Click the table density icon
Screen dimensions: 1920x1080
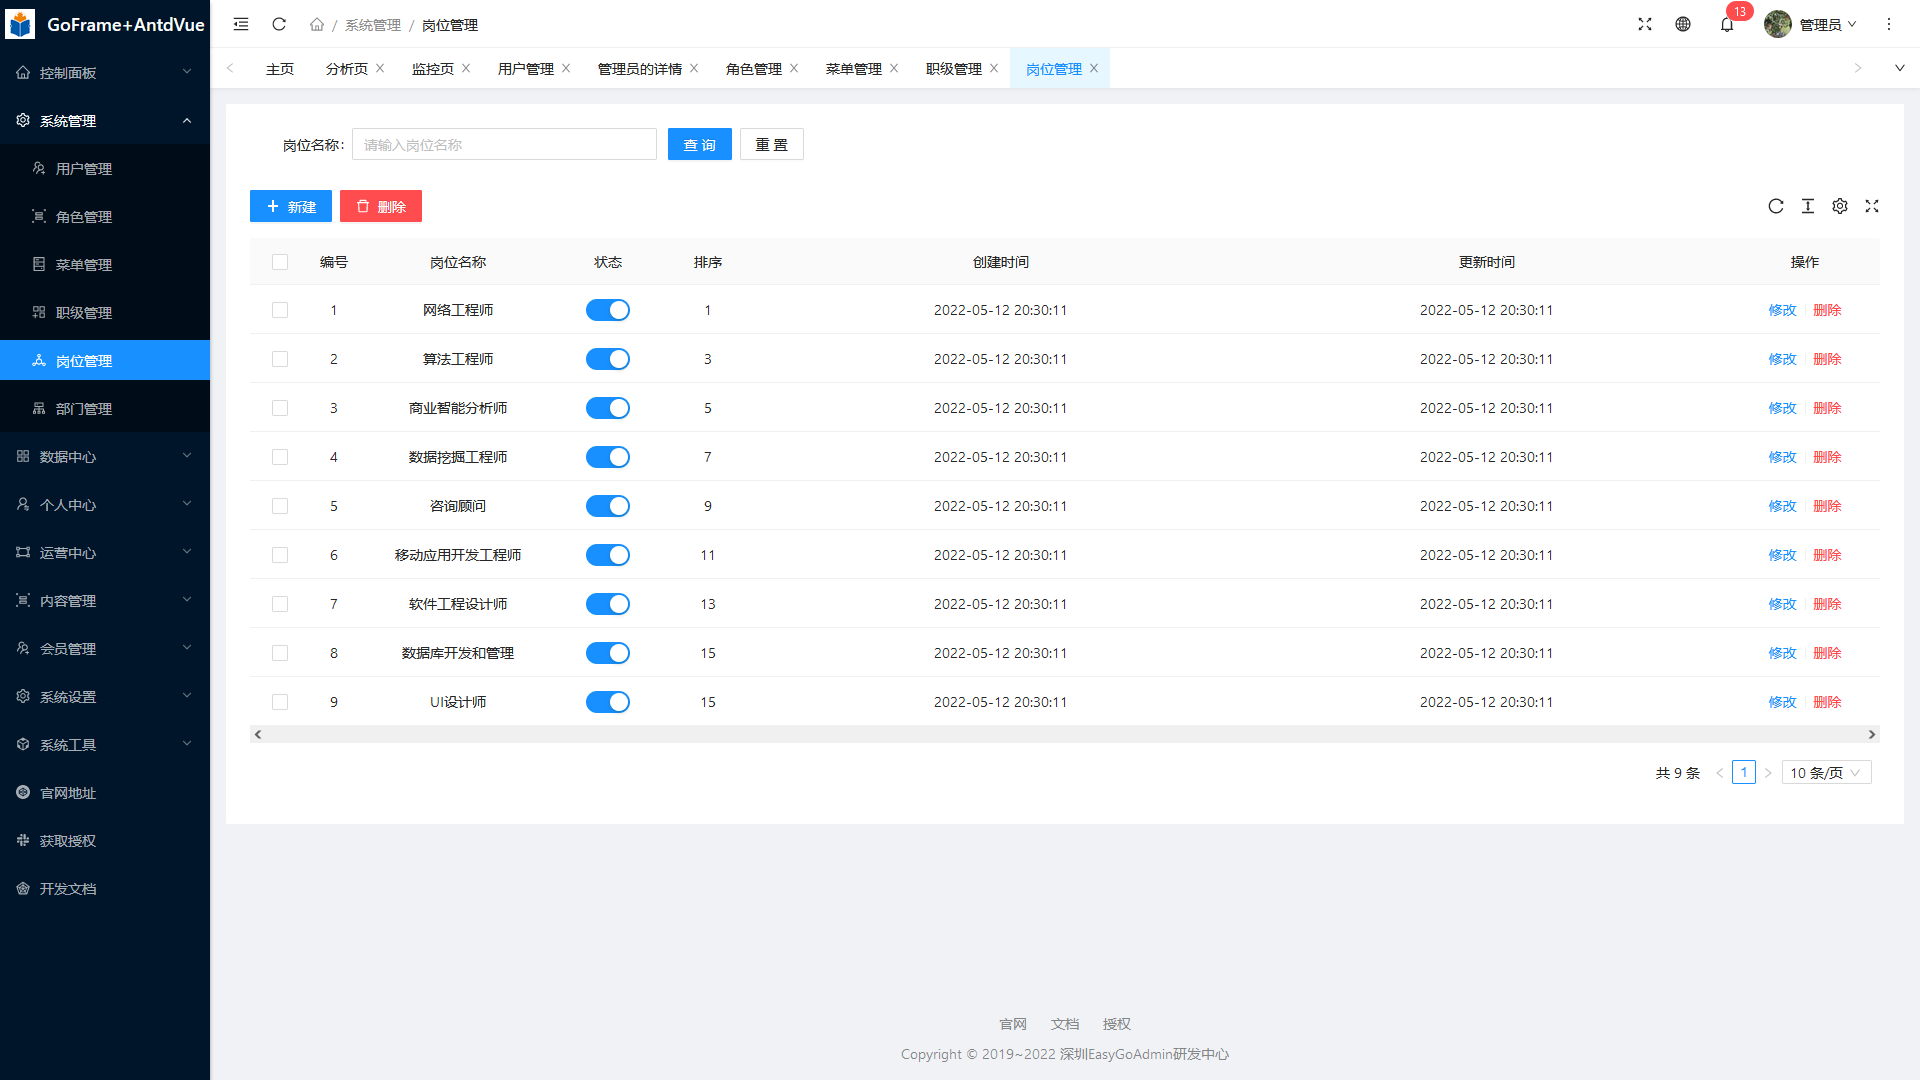click(1808, 206)
